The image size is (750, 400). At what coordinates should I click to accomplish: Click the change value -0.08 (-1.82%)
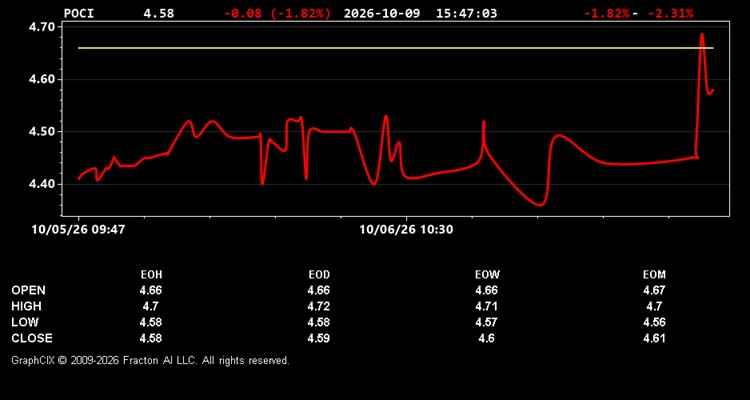(277, 13)
